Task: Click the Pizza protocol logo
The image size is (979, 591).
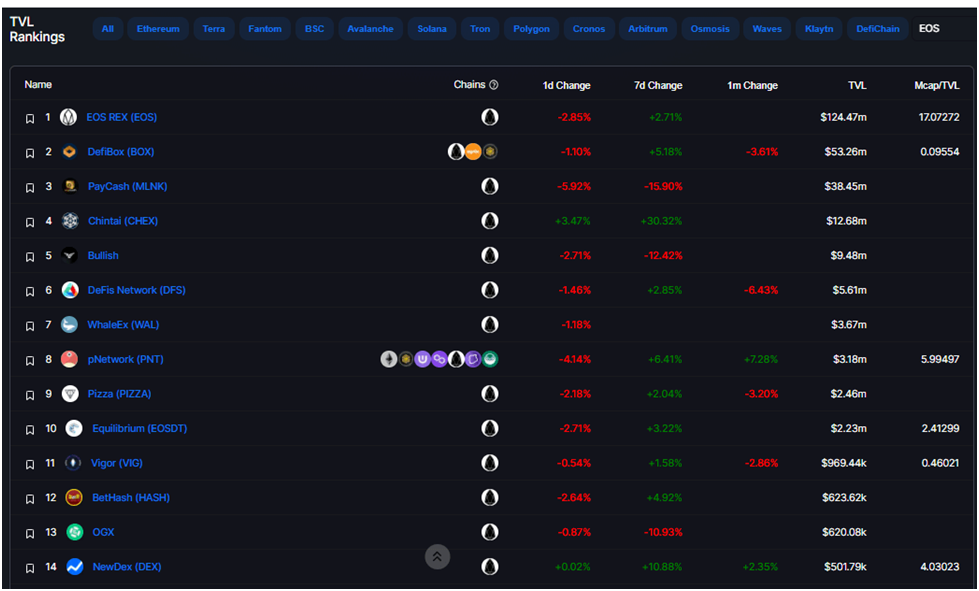Action: 70,394
